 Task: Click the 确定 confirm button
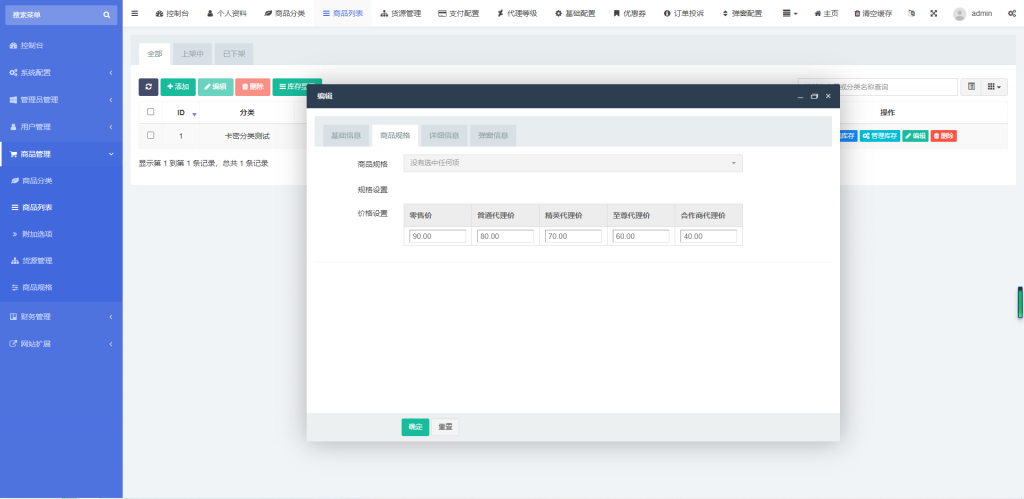[x=415, y=427]
